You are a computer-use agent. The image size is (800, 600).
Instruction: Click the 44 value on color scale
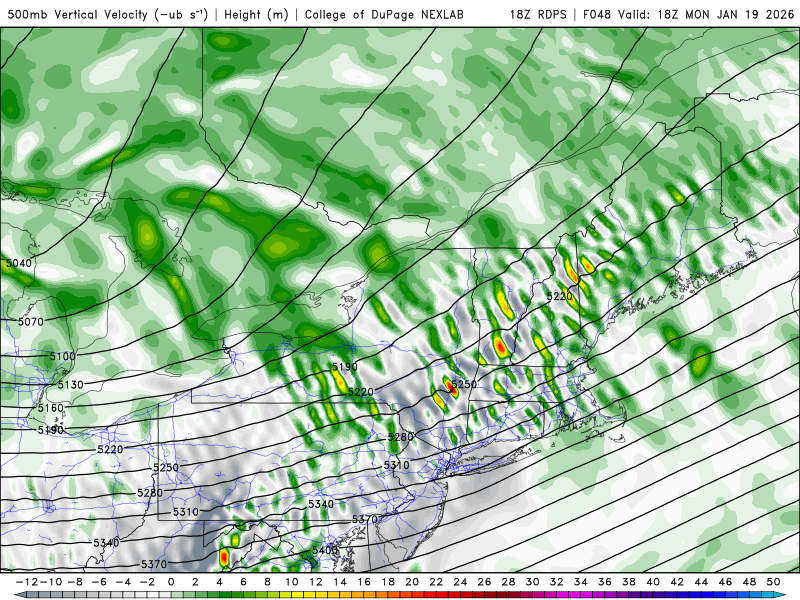click(x=702, y=582)
